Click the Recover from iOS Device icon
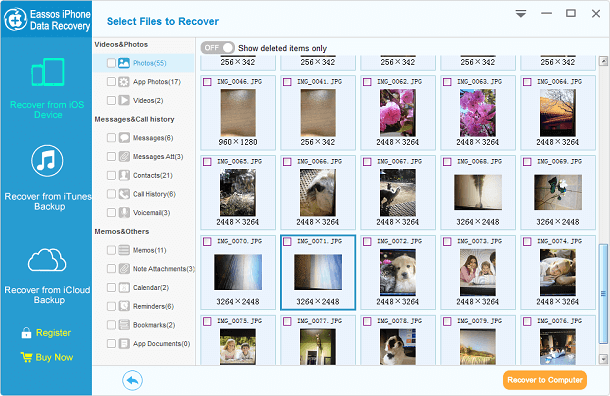This screenshot has width=610, height=396. click(48, 72)
